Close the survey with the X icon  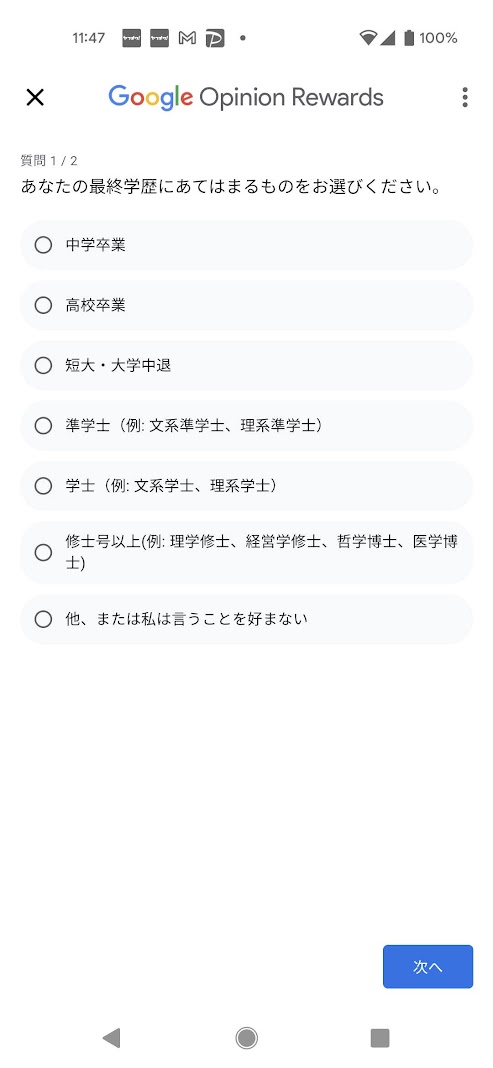pyautogui.click(x=35, y=97)
